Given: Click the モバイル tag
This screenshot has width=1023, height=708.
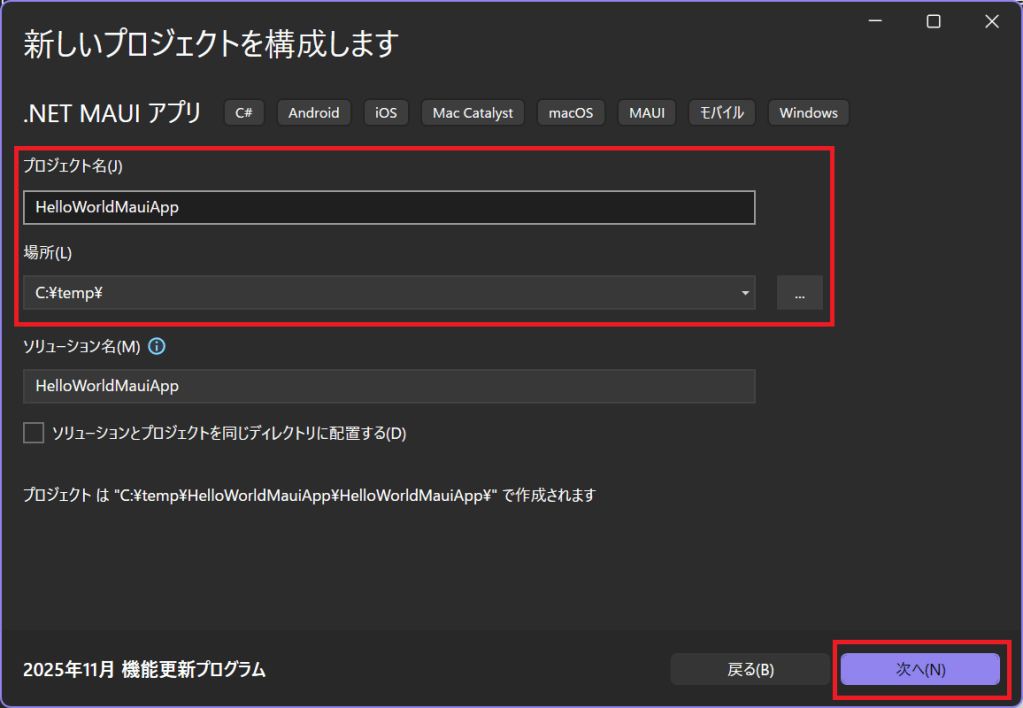Looking at the screenshot, I should click(723, 113).
